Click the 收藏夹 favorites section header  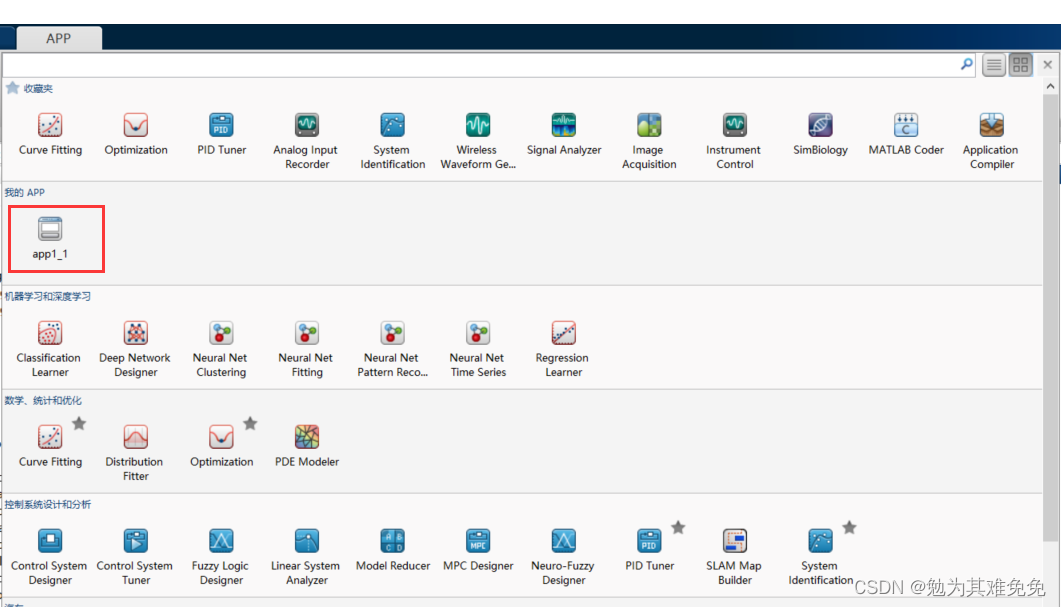38,89
